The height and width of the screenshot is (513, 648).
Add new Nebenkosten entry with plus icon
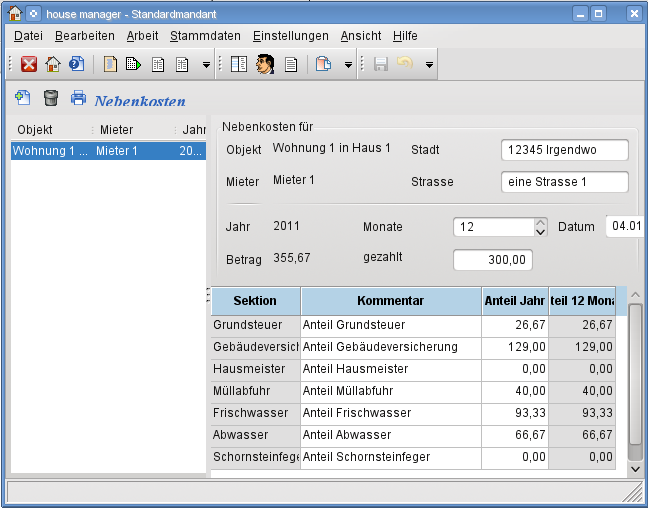(22, 98)
